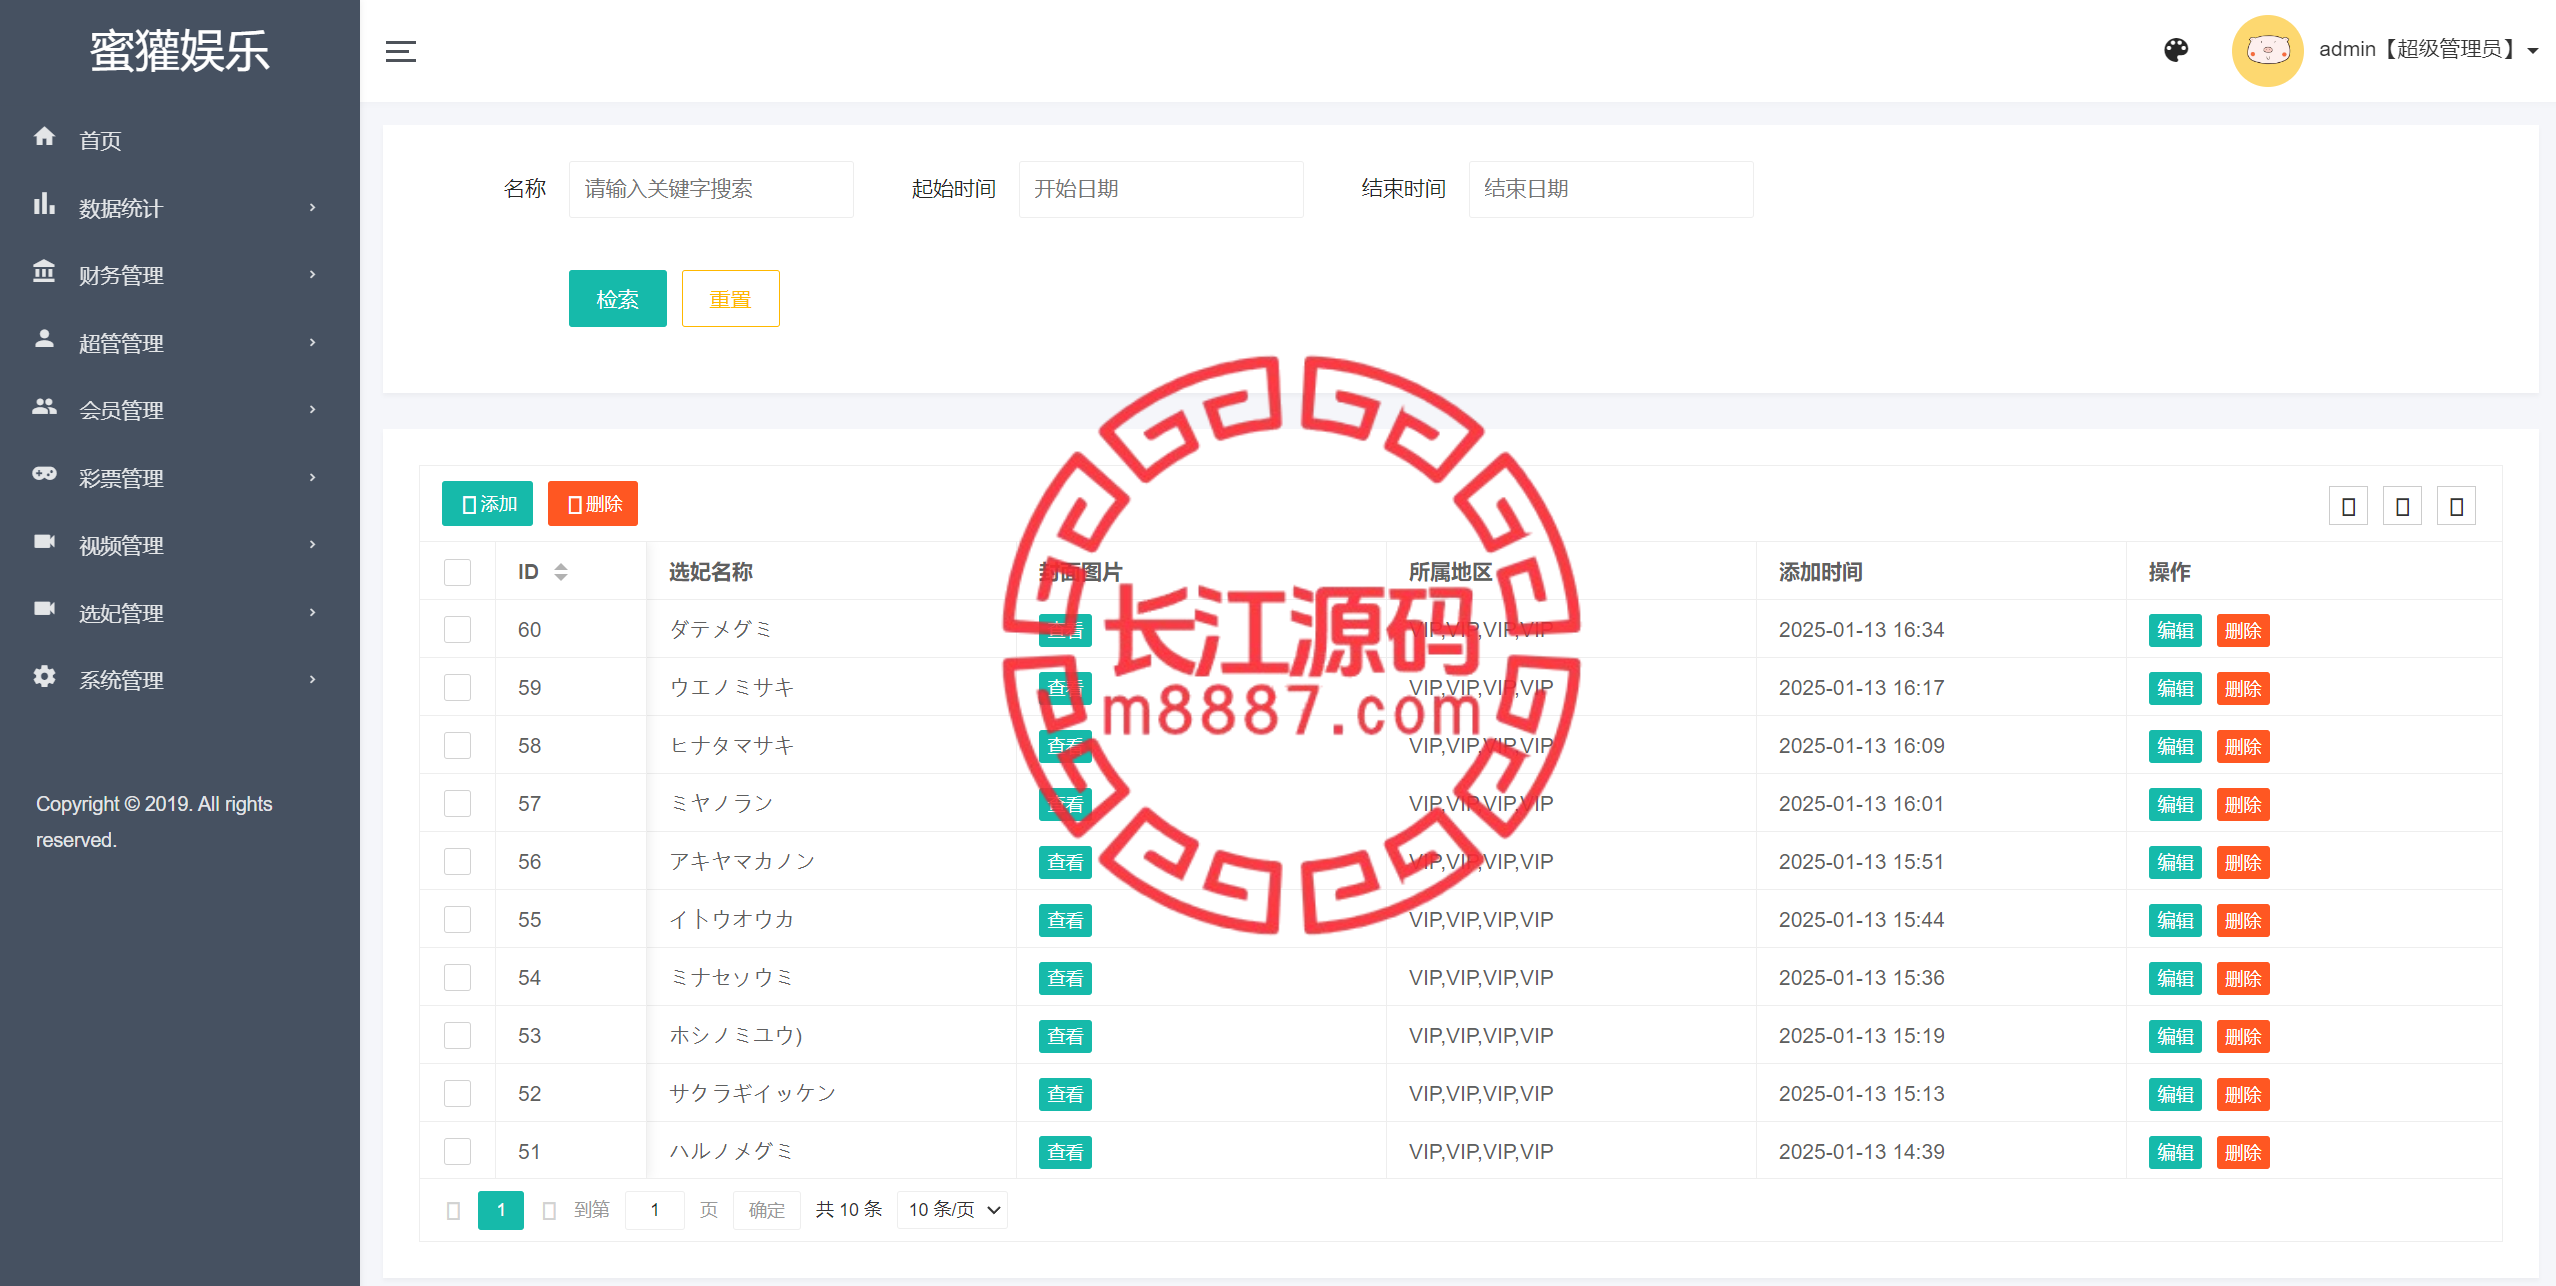Click the 重置 reset button
Screen dimensions: 2556x1286
[x=730, y=298]
